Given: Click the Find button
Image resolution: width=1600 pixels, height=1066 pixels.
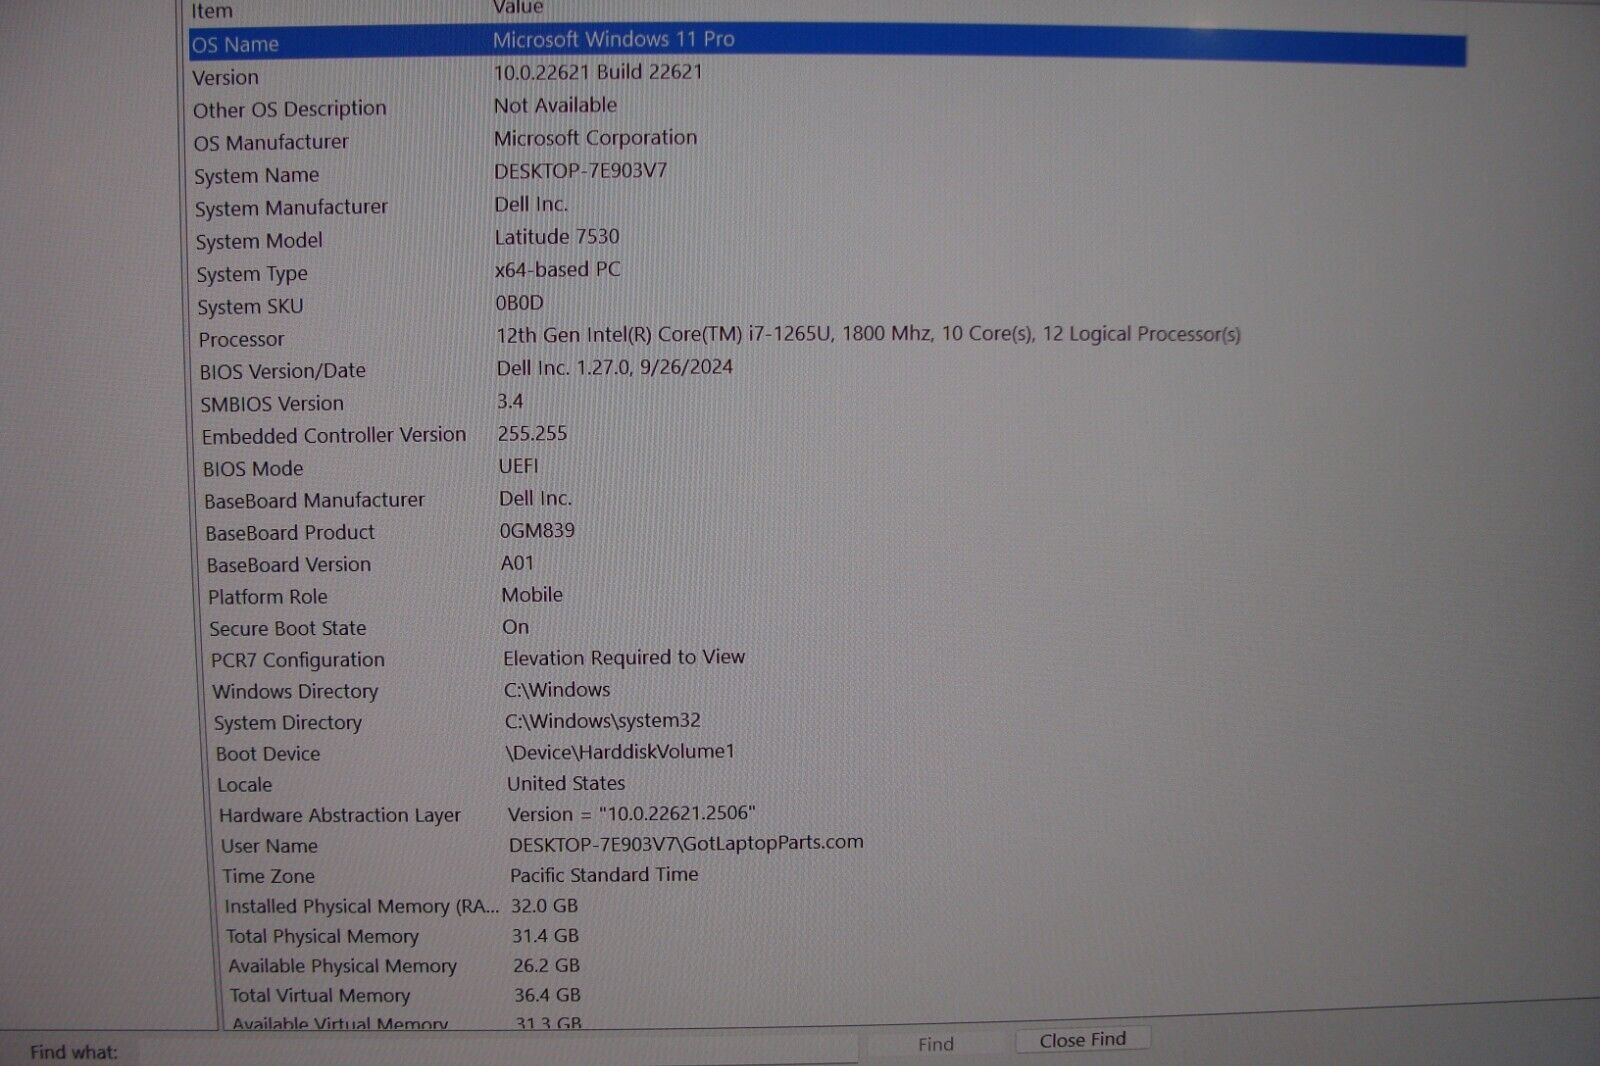Looking at the screenshot, I should coord(935,1044).
